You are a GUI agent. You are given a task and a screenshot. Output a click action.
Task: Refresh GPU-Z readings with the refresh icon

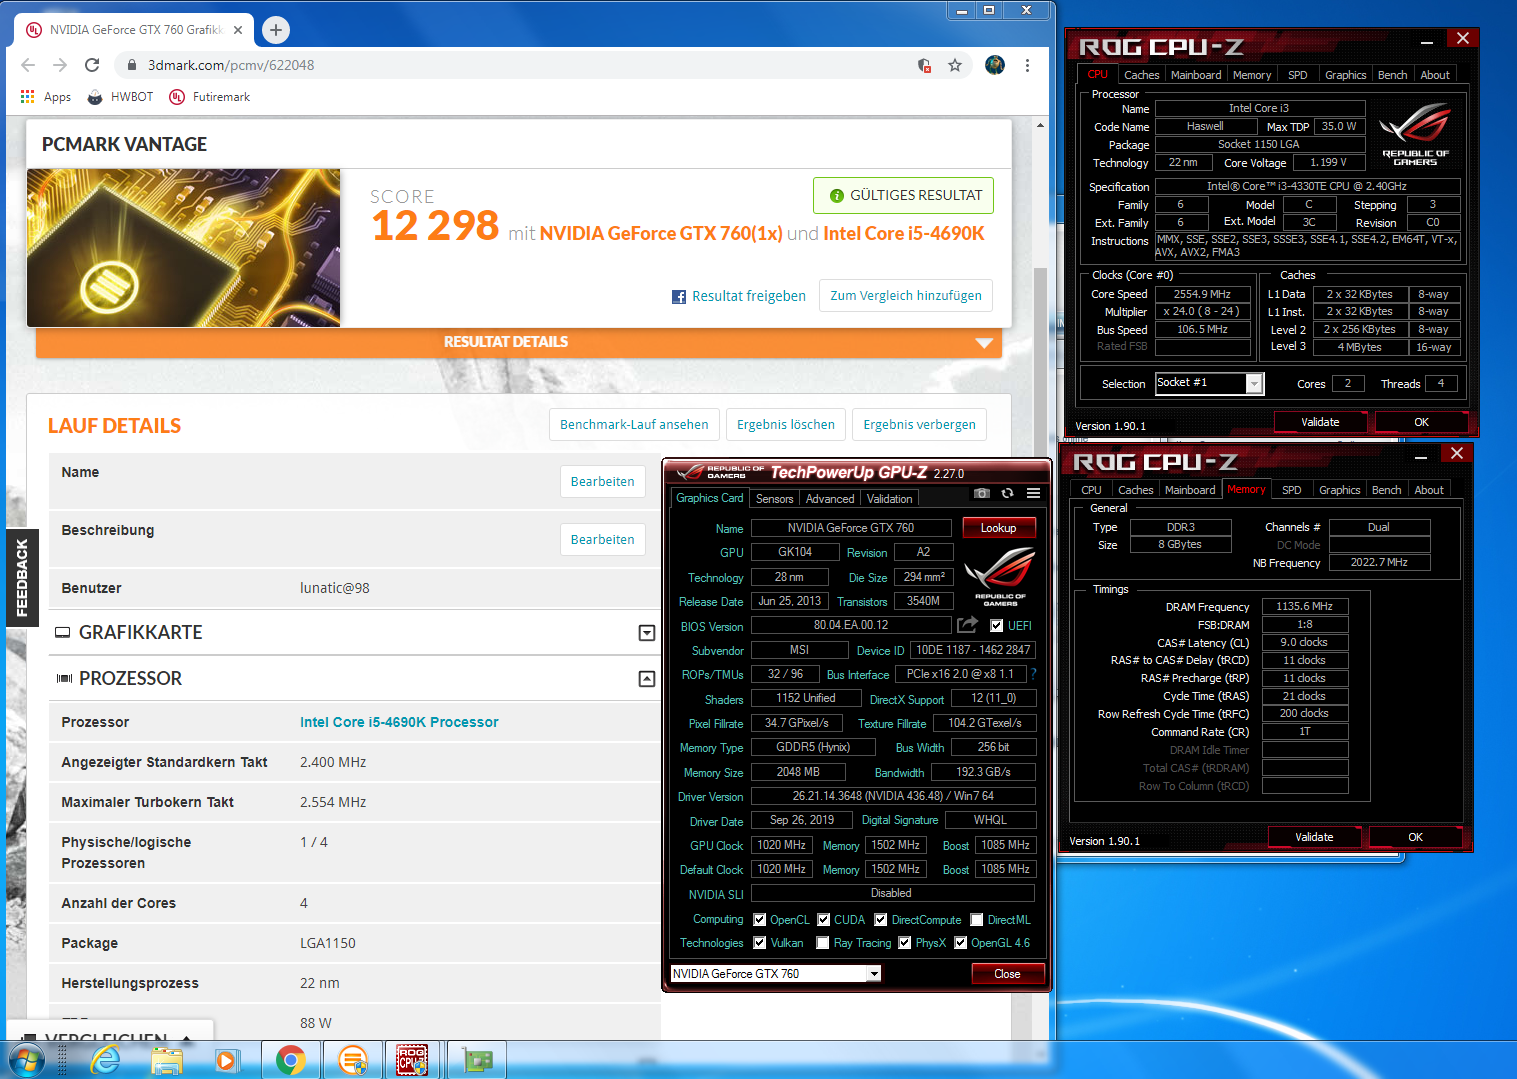tap(1007, 493)
